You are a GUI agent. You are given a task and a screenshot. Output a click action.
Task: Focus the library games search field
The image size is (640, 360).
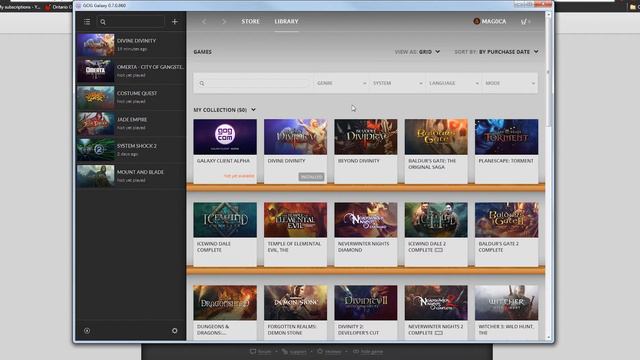253,83
